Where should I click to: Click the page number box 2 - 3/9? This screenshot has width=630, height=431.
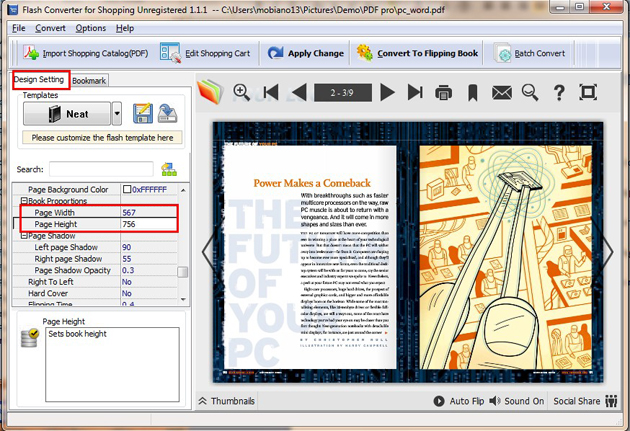(x=342, y=93)
